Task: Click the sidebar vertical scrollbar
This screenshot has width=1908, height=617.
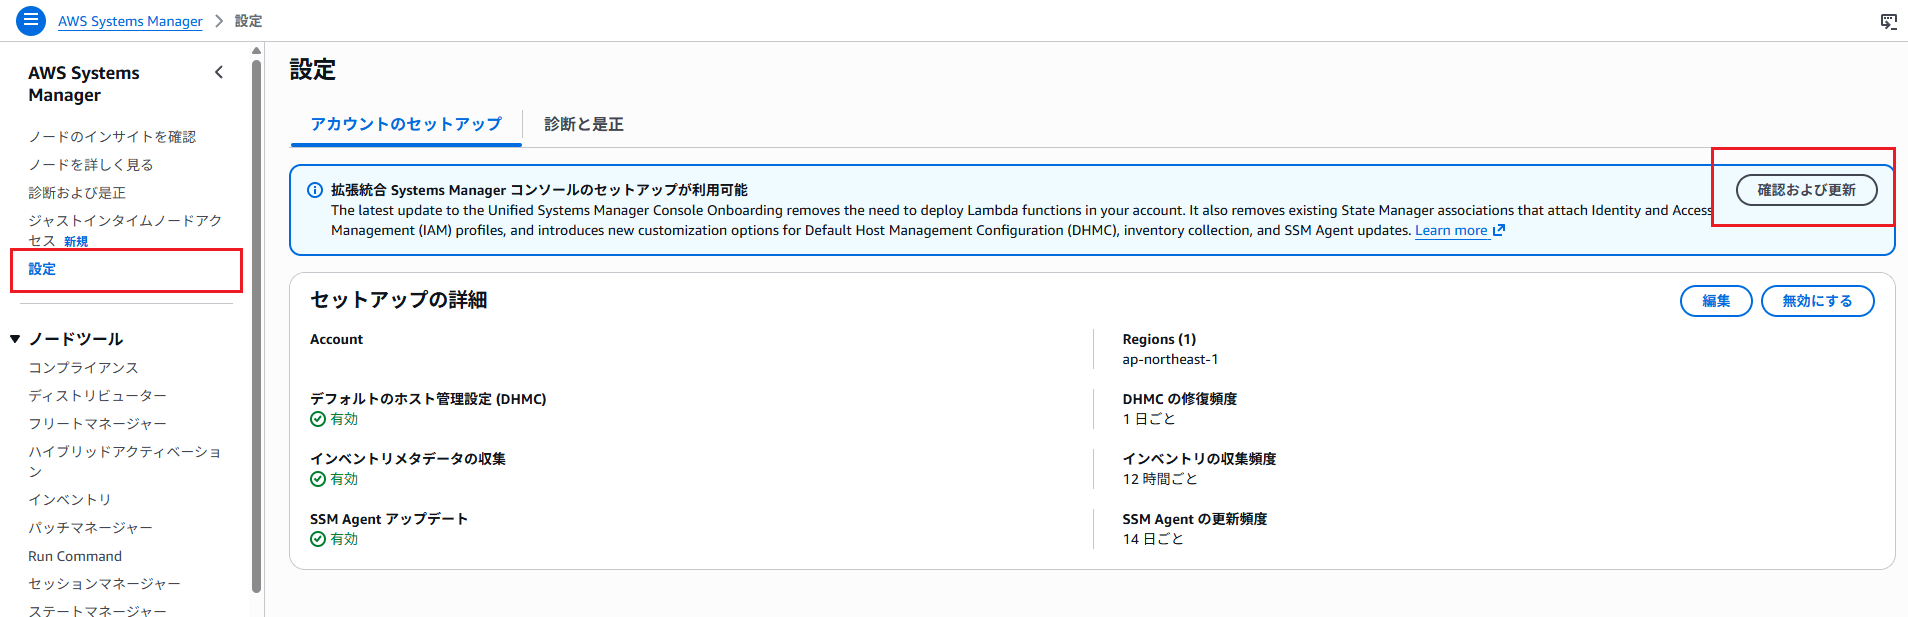Action: (257, 325)
